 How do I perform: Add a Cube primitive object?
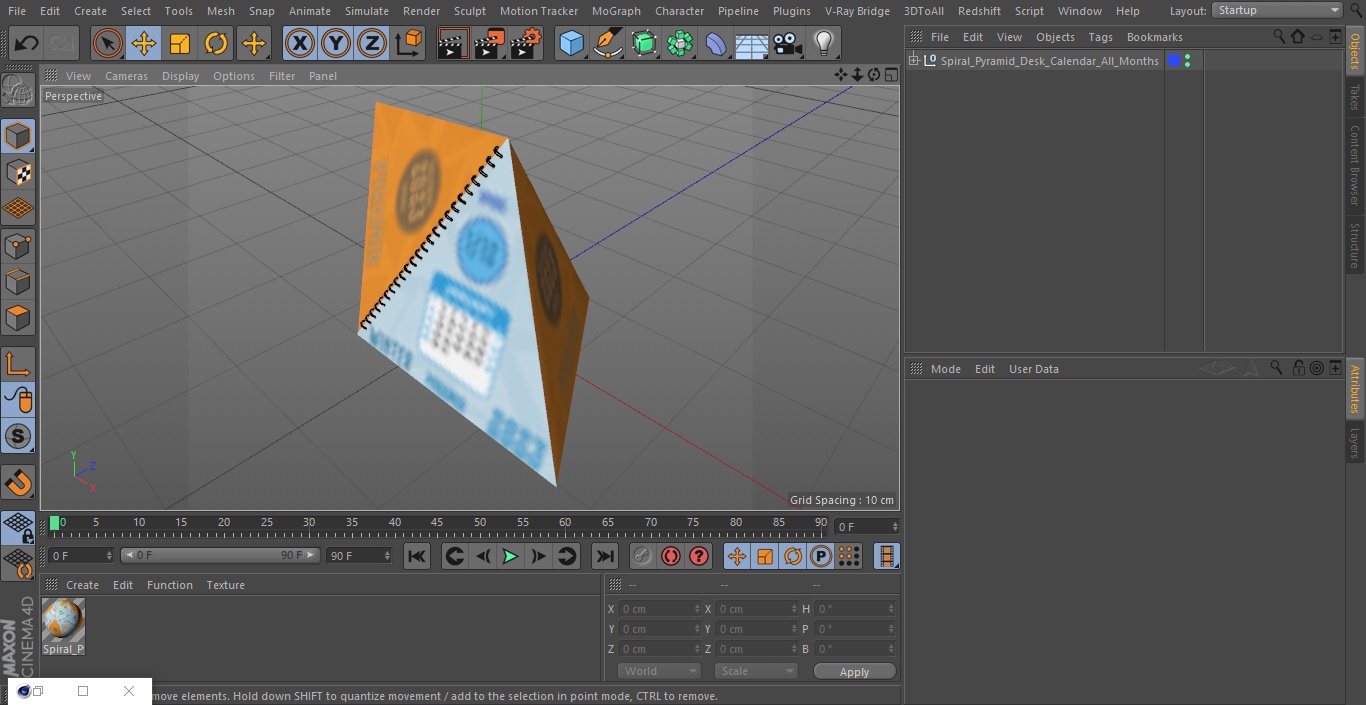[x=571, y=43]
